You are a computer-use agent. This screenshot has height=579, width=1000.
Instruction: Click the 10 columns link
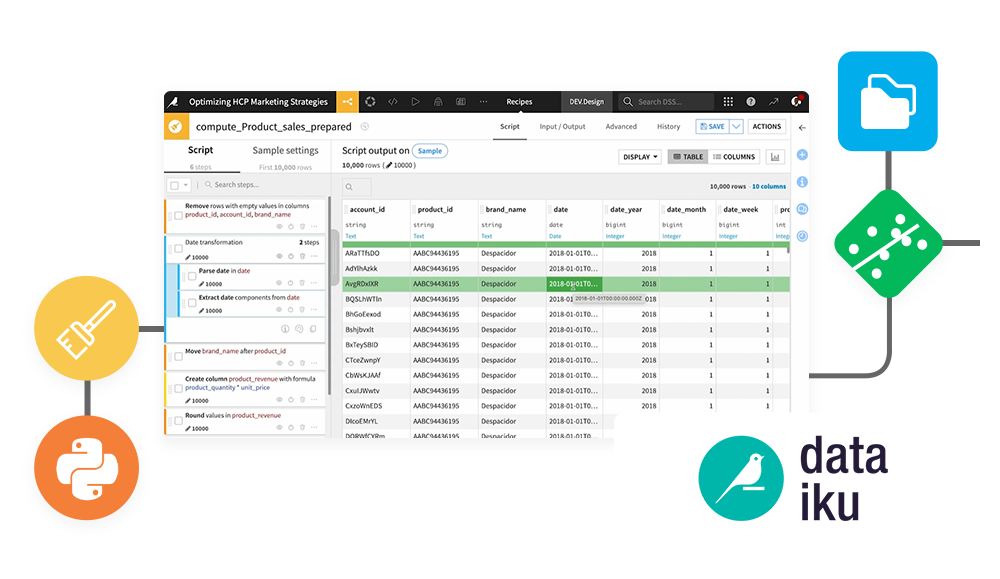click(769, 187)
